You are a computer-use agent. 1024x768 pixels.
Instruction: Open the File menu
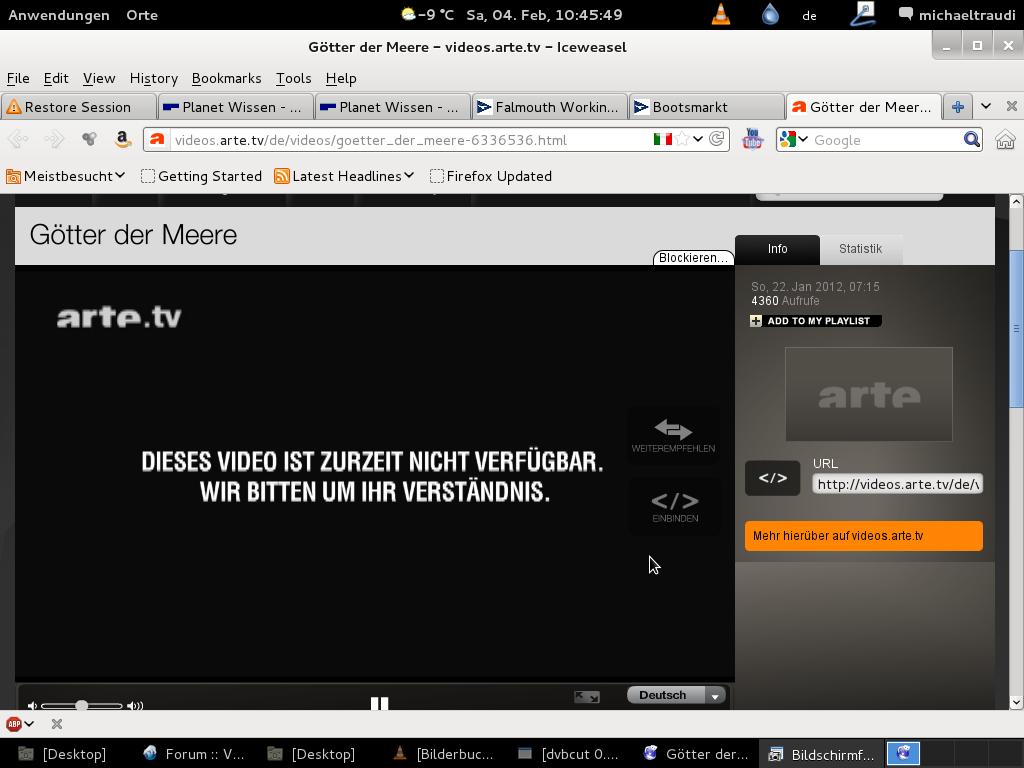[x=18, y=78]
